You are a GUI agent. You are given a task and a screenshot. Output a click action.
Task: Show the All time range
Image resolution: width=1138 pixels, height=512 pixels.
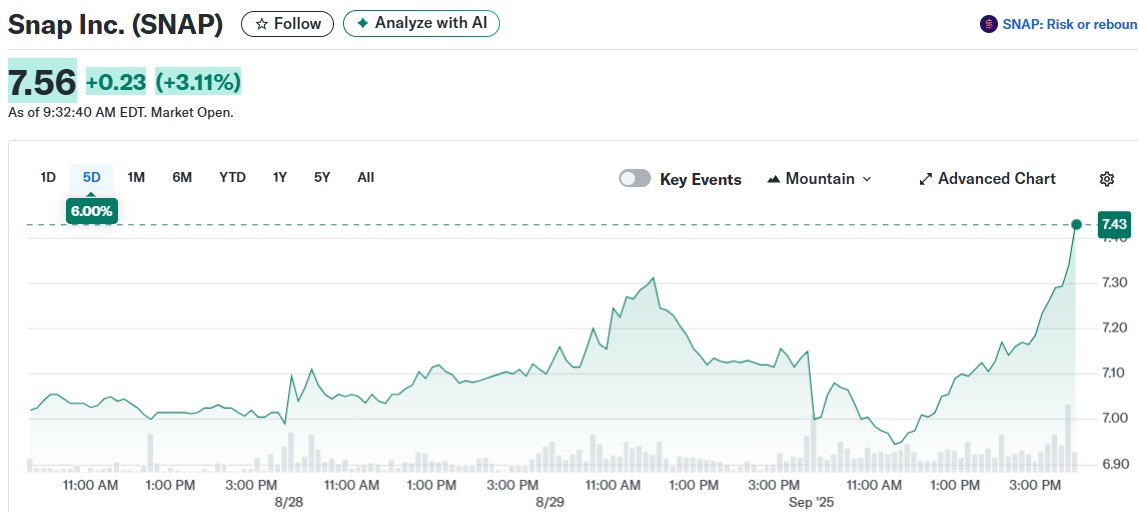[x=366, y=177]
